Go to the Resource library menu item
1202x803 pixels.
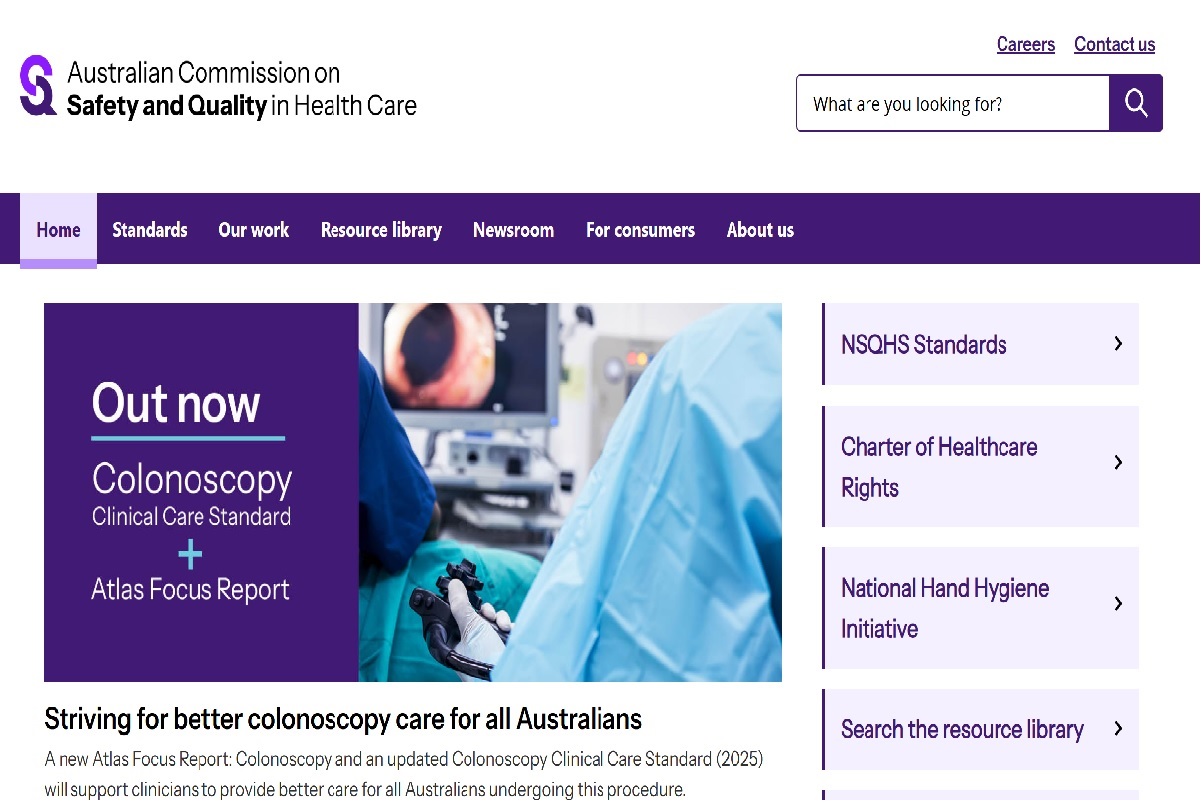[381, 230]
